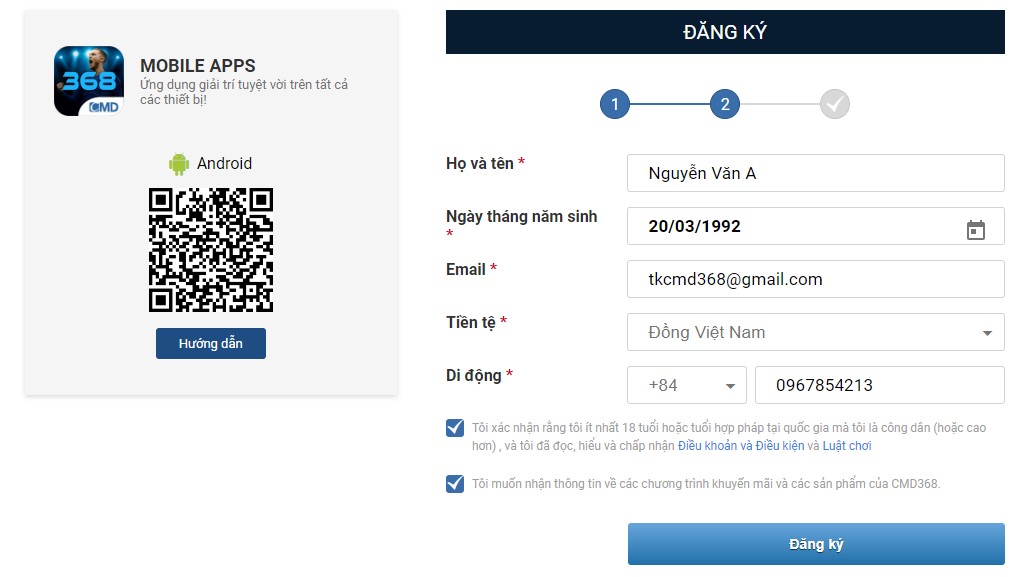Click the Hướng dẫn guide button
1025x577 pixels.
[x=211, y=344]
